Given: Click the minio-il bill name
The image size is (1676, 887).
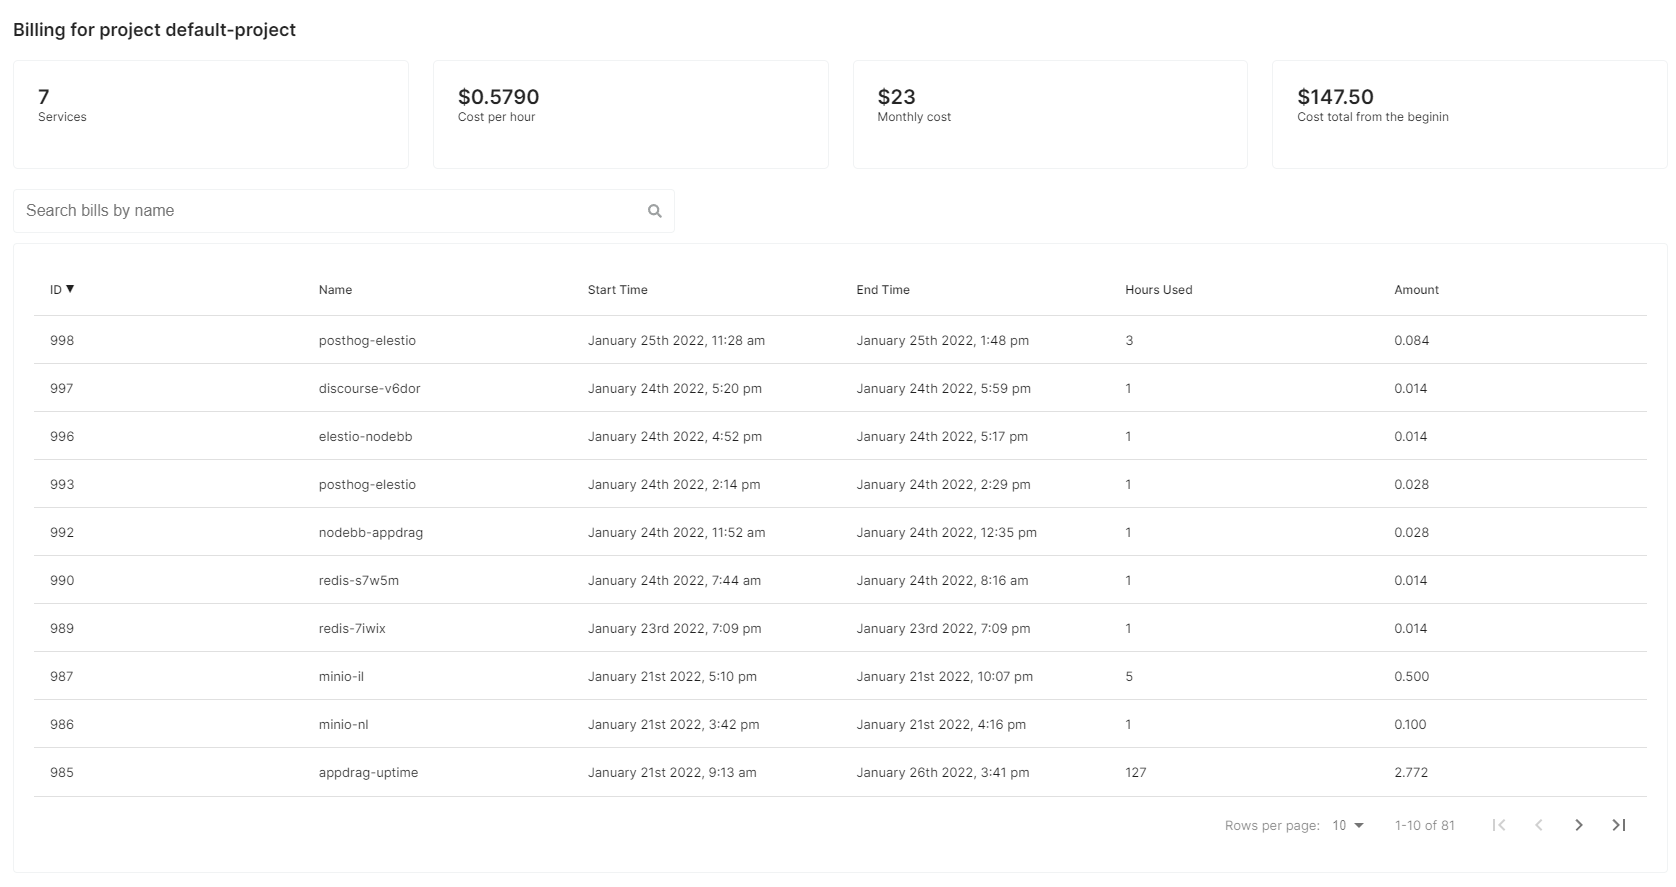Looking at the screenshot, I should [x=341, y=677].
